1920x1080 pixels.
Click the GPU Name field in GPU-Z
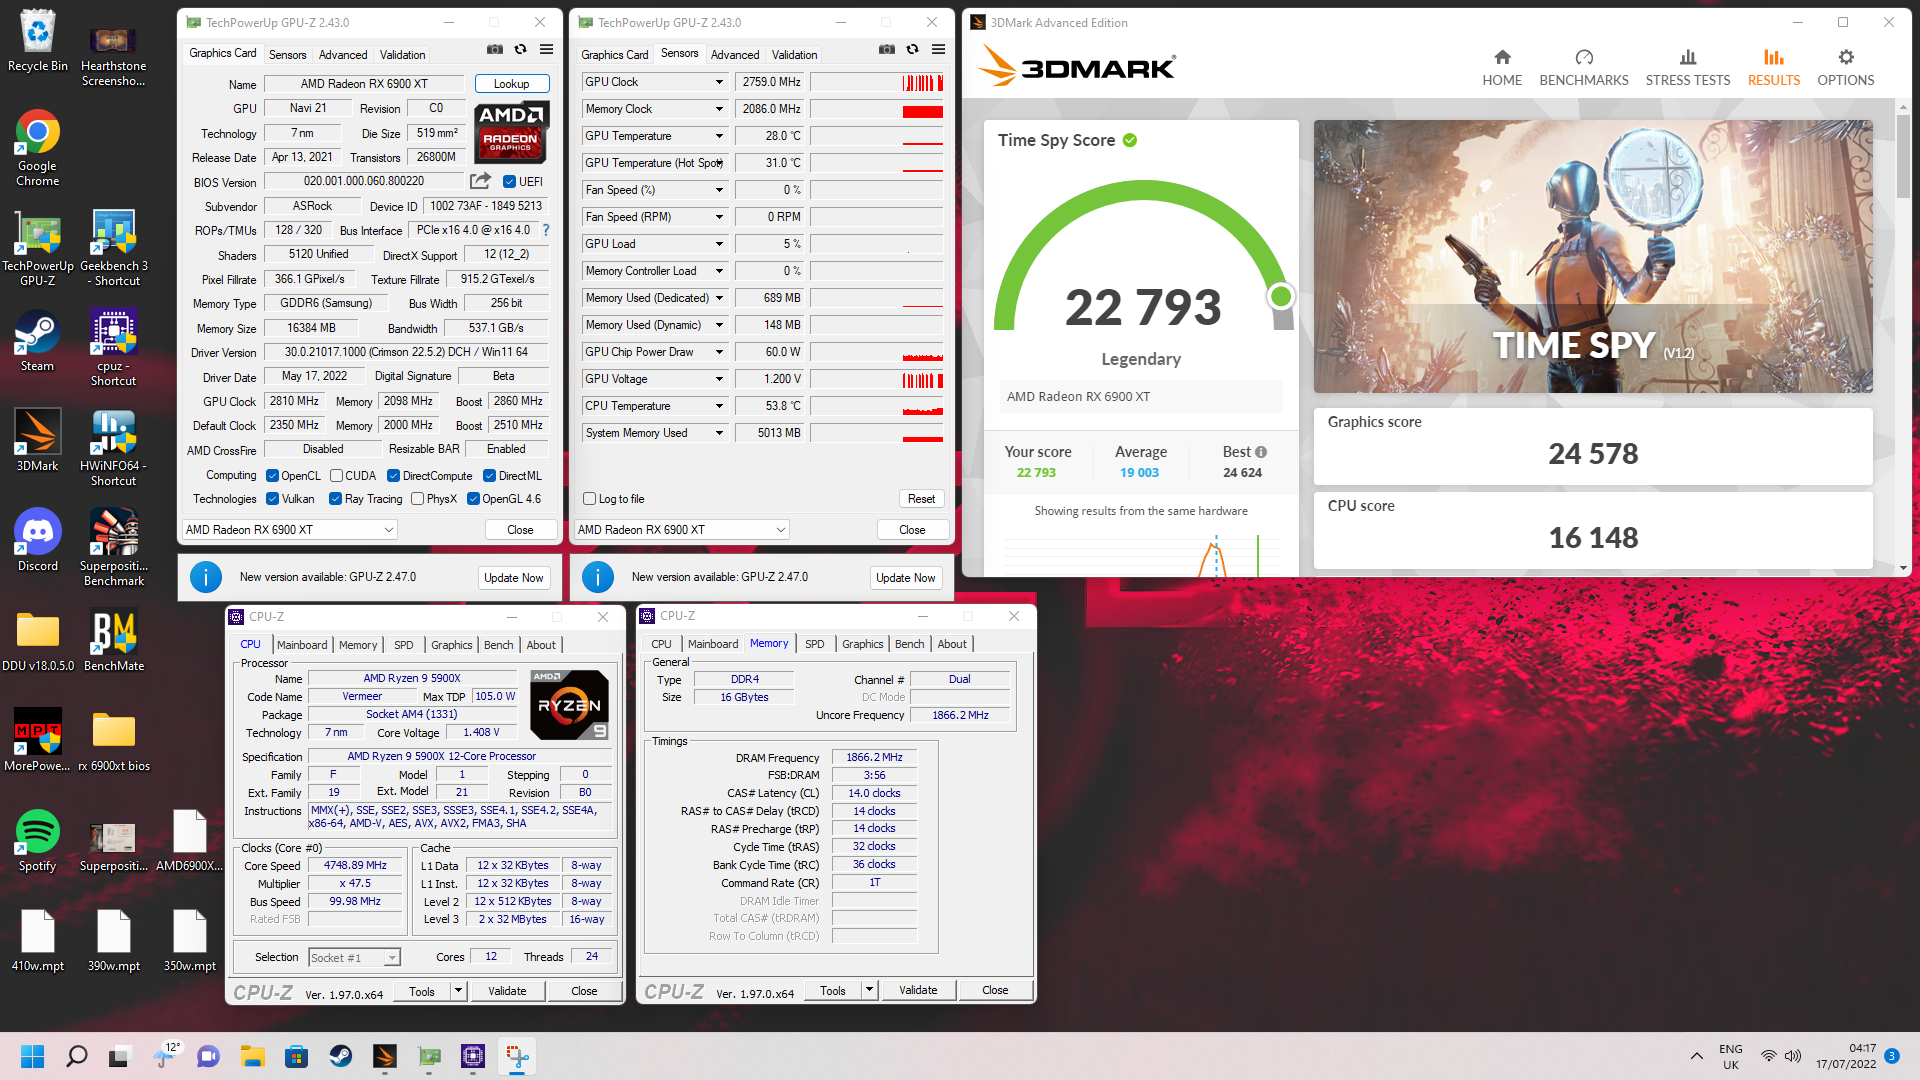pos(364,84)
